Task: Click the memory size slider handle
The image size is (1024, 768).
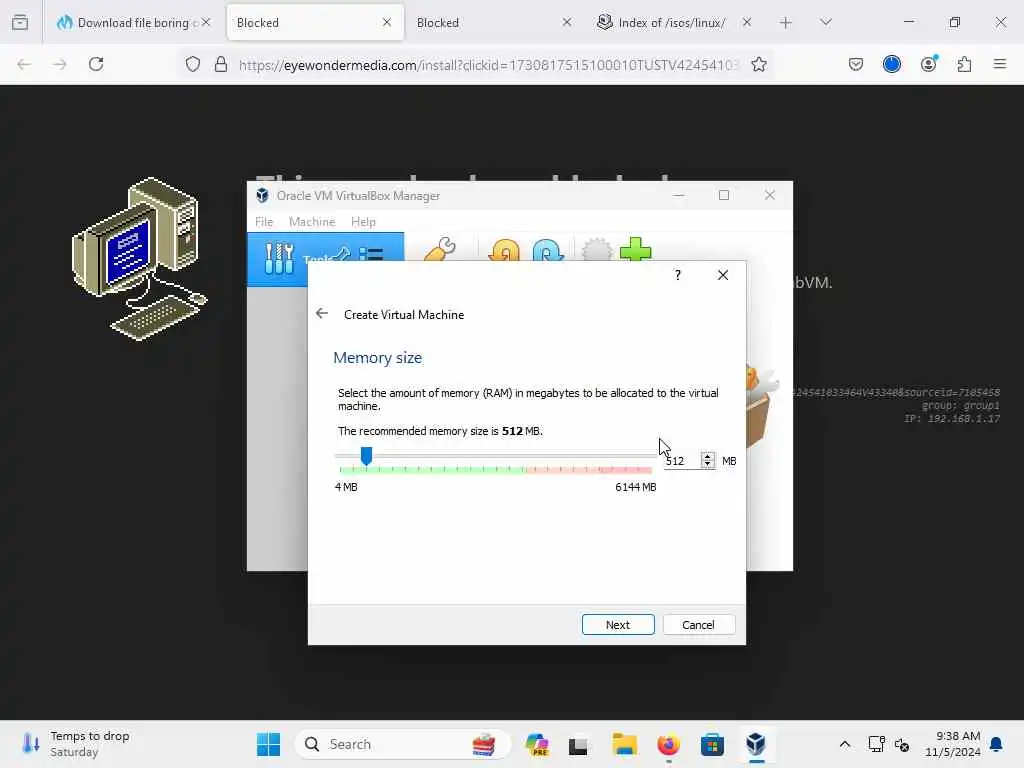Action: point(366,456)
